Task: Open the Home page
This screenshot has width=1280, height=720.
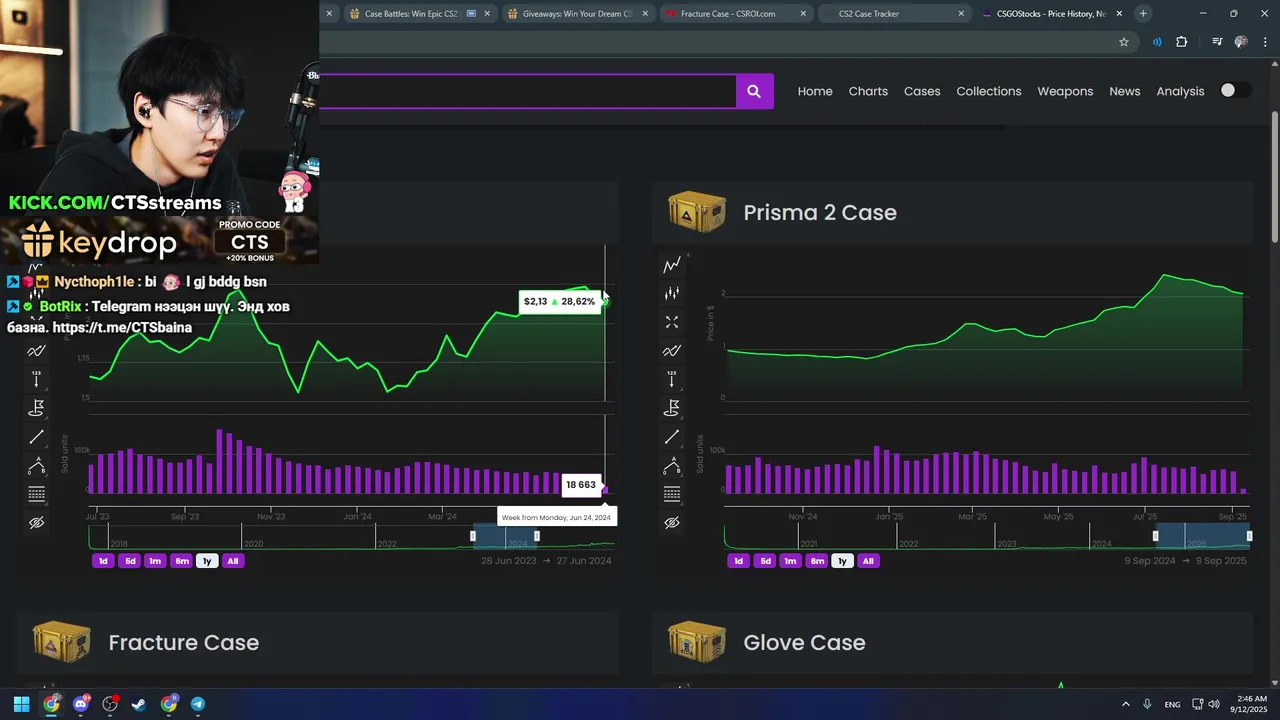Action: point(815,91)
